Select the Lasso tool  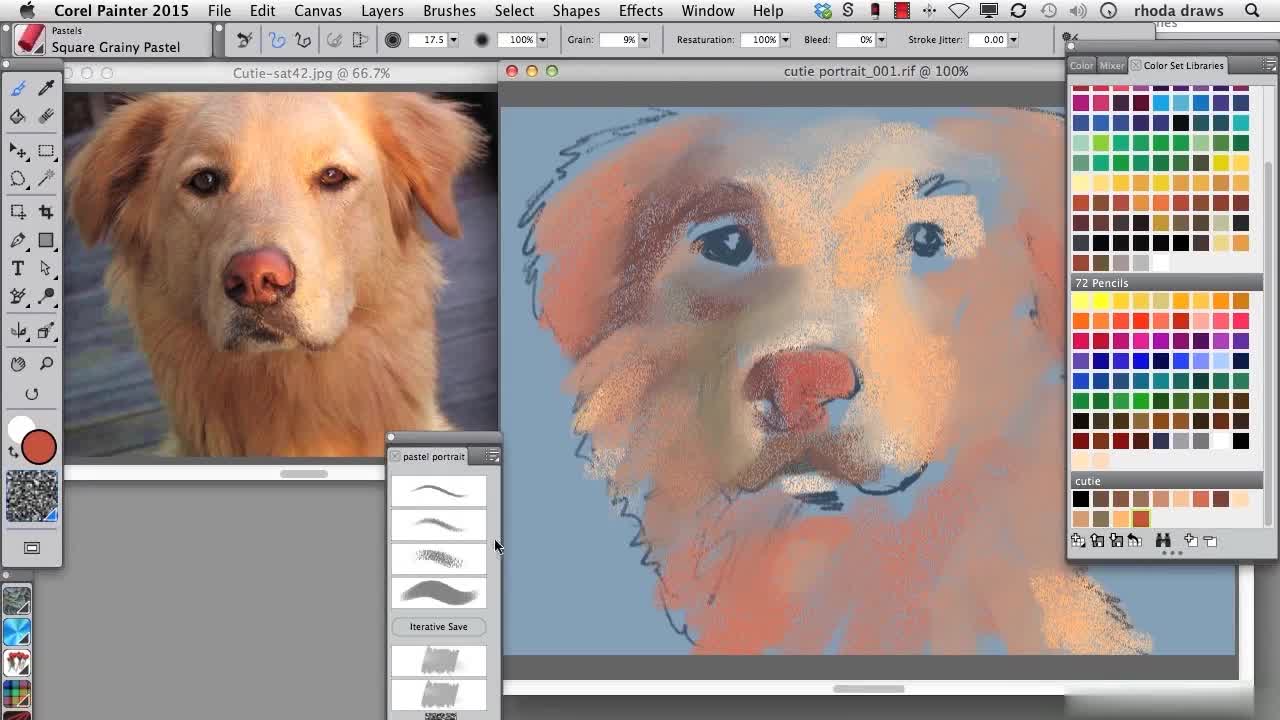pos(18,179)
